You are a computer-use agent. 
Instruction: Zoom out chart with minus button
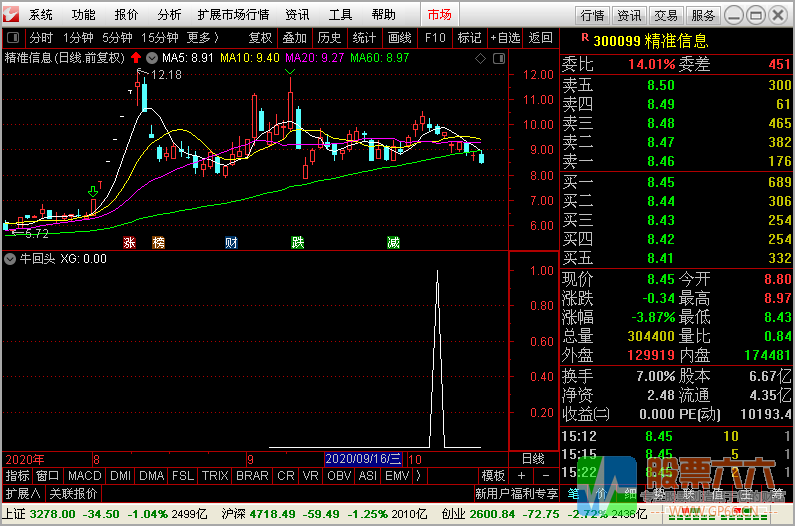pos(546,476)
